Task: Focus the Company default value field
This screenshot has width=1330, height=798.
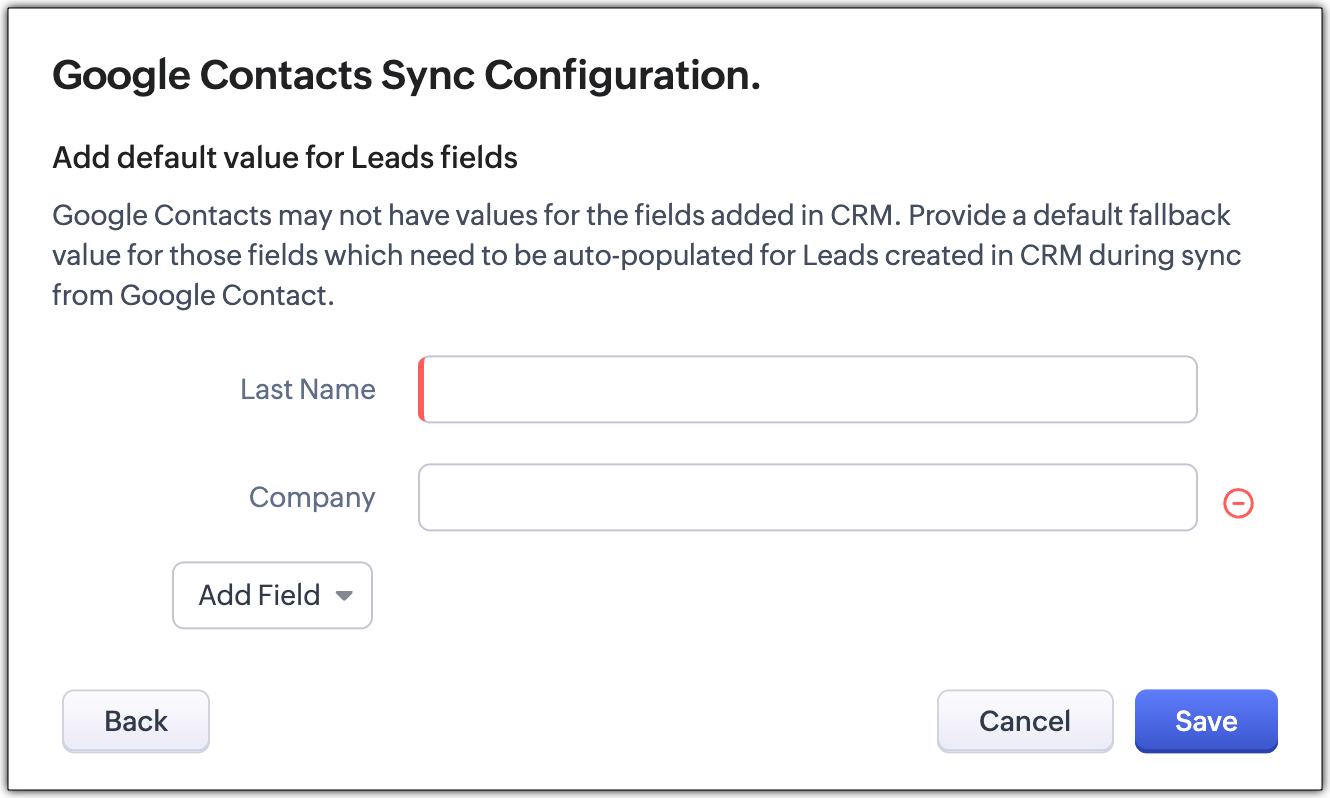Action: (x=808, y=497)
